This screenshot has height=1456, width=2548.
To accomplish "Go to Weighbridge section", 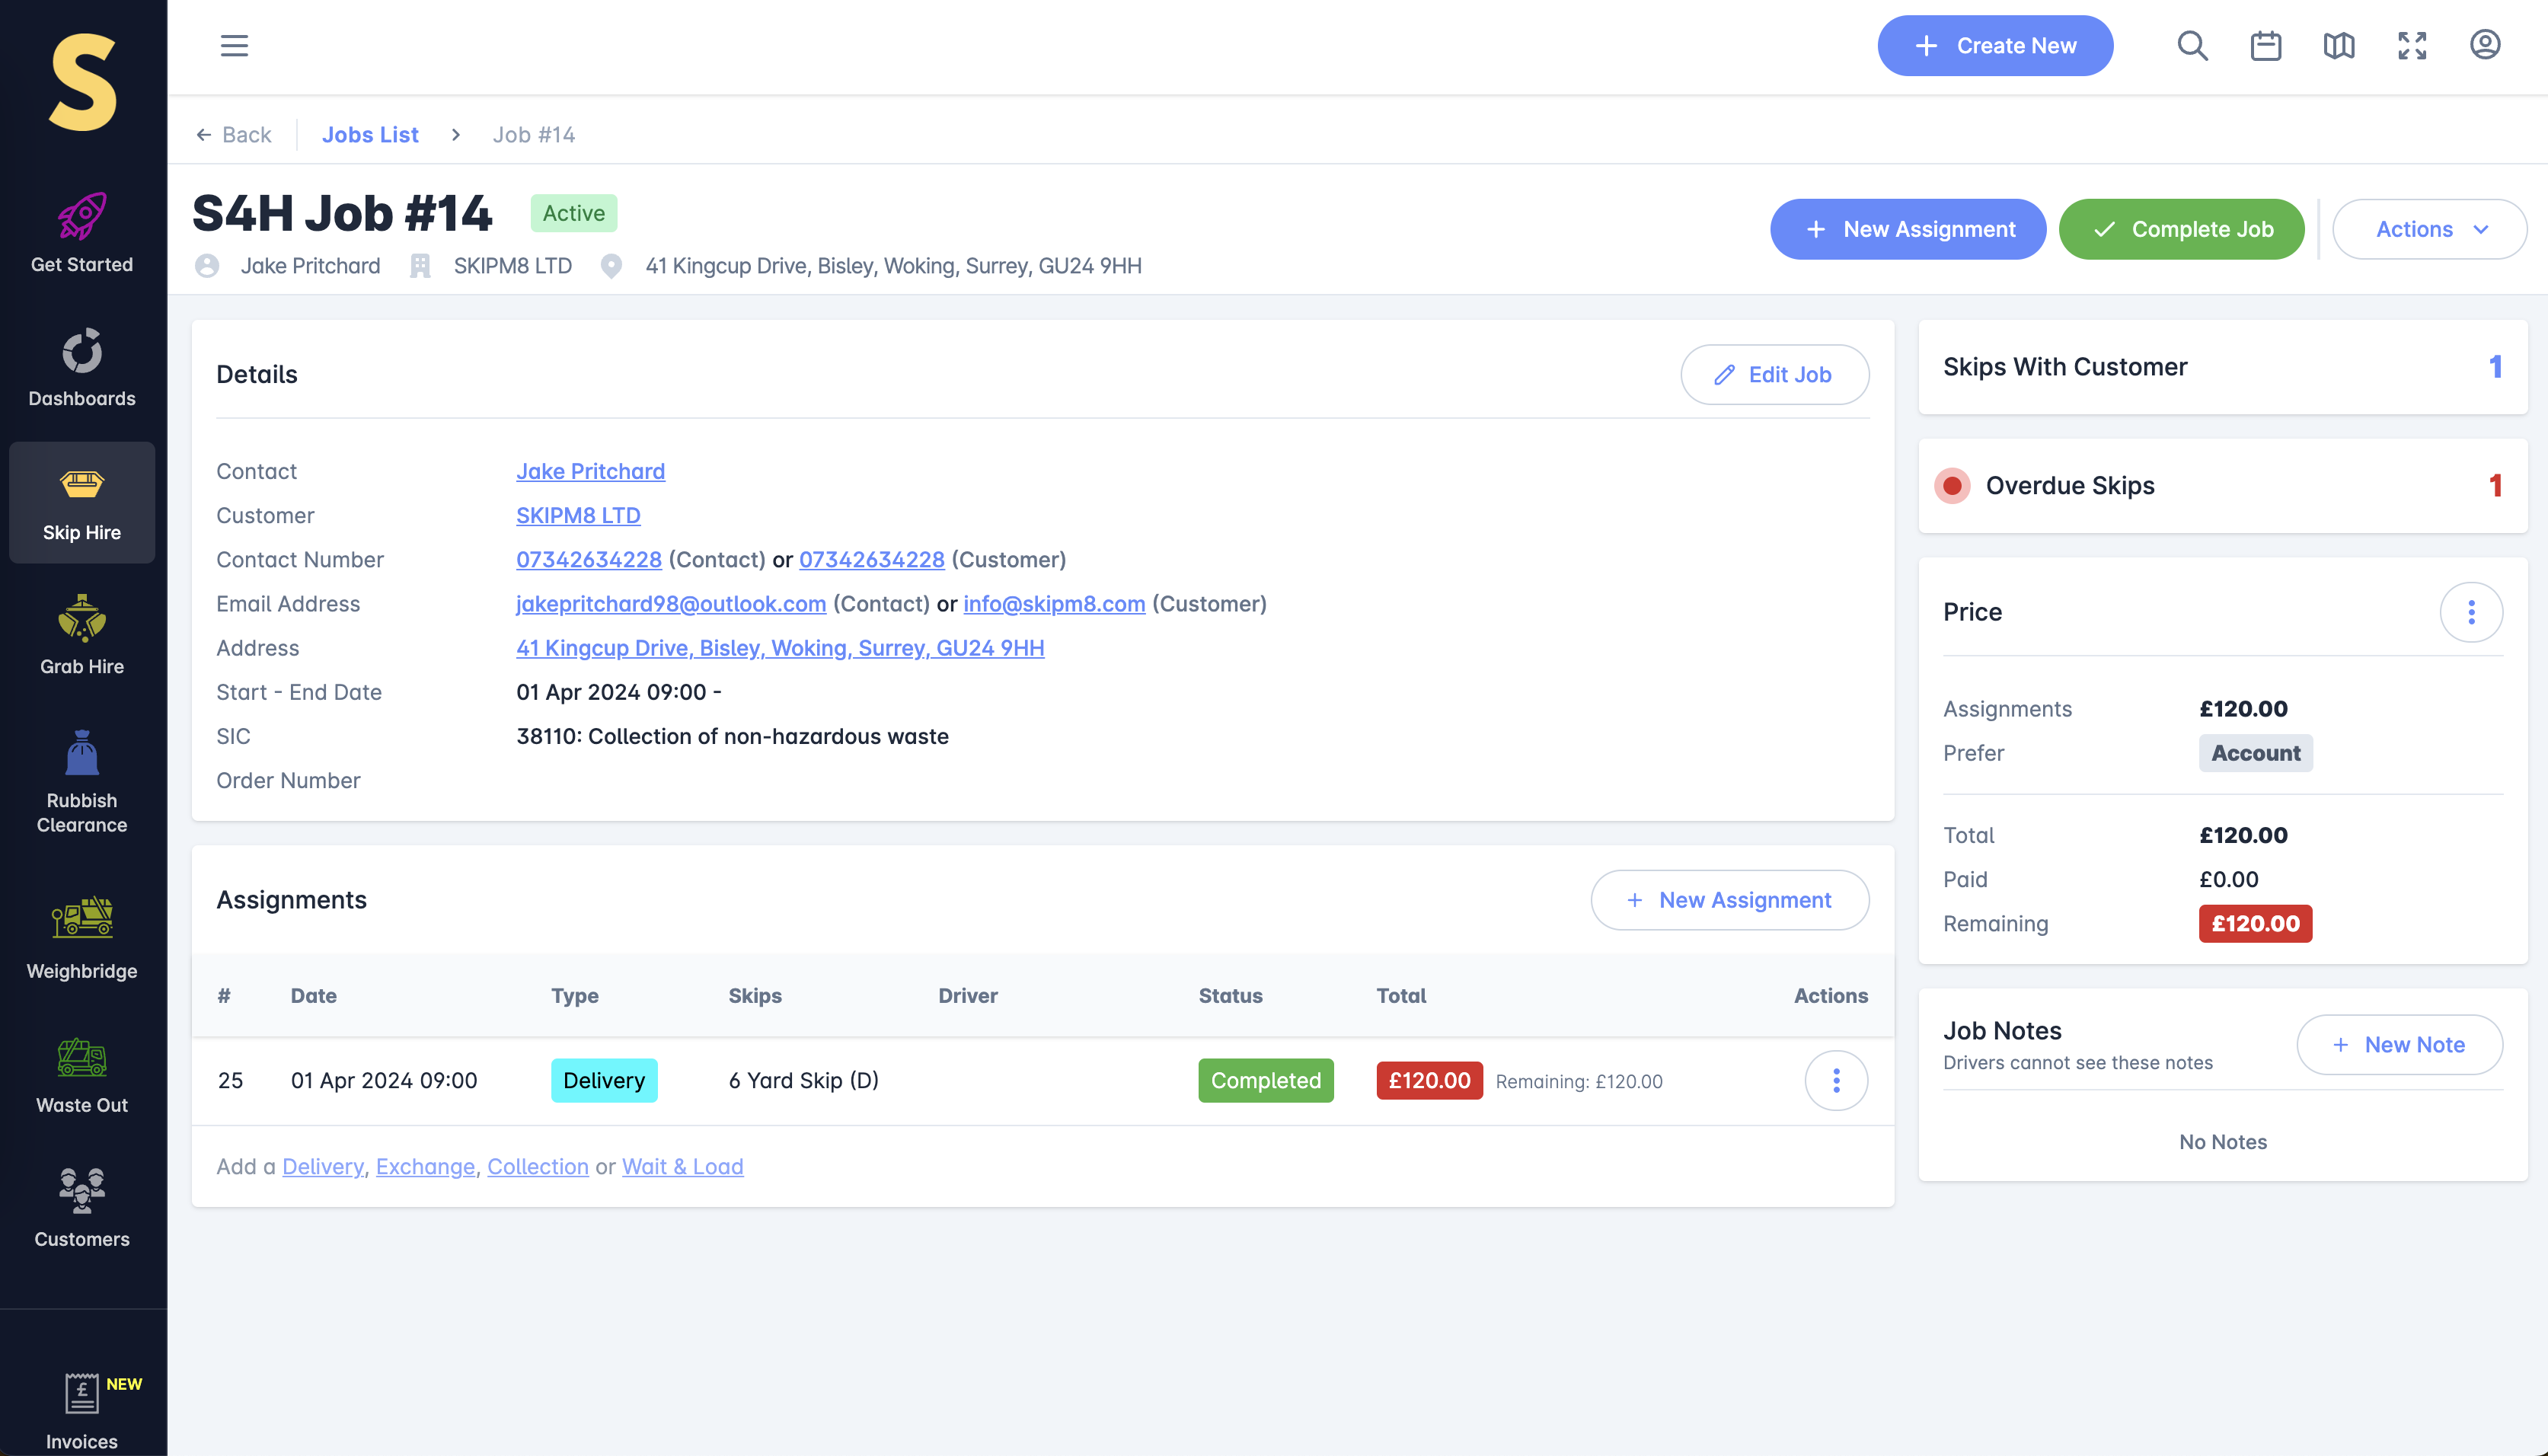I will pos(82,938).
